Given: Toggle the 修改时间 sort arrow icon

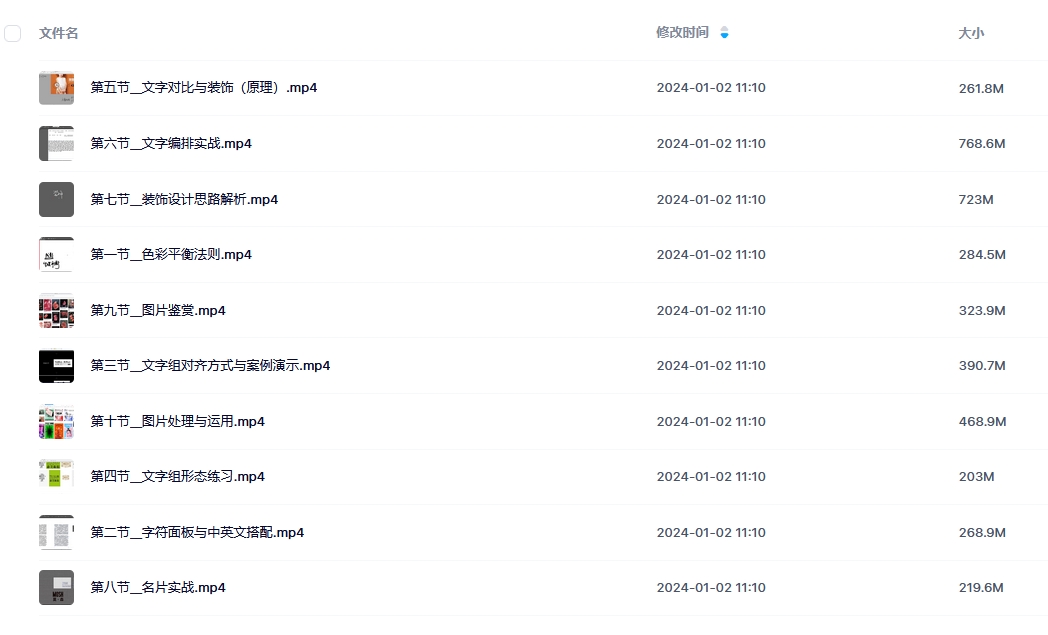Looking at the screenshot, I should click(725, 33).
